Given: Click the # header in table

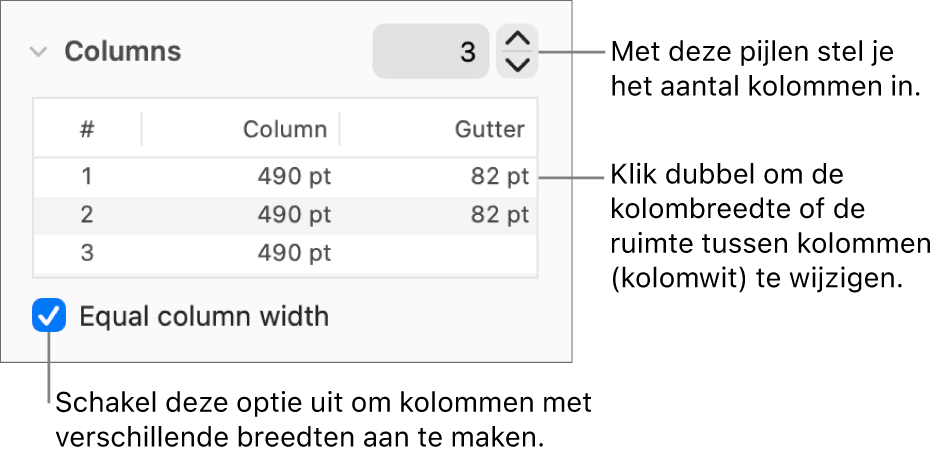Looking at the screenshot, I should [x=88, y=129].
